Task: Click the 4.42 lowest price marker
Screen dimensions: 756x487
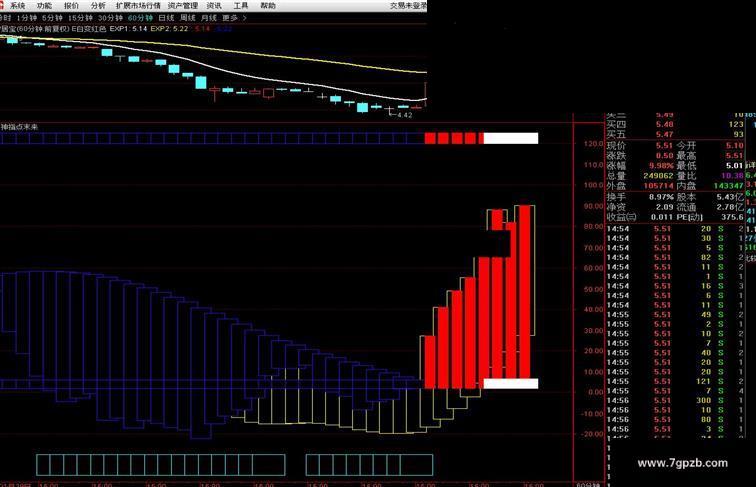Action: click(x=404, y=115)
